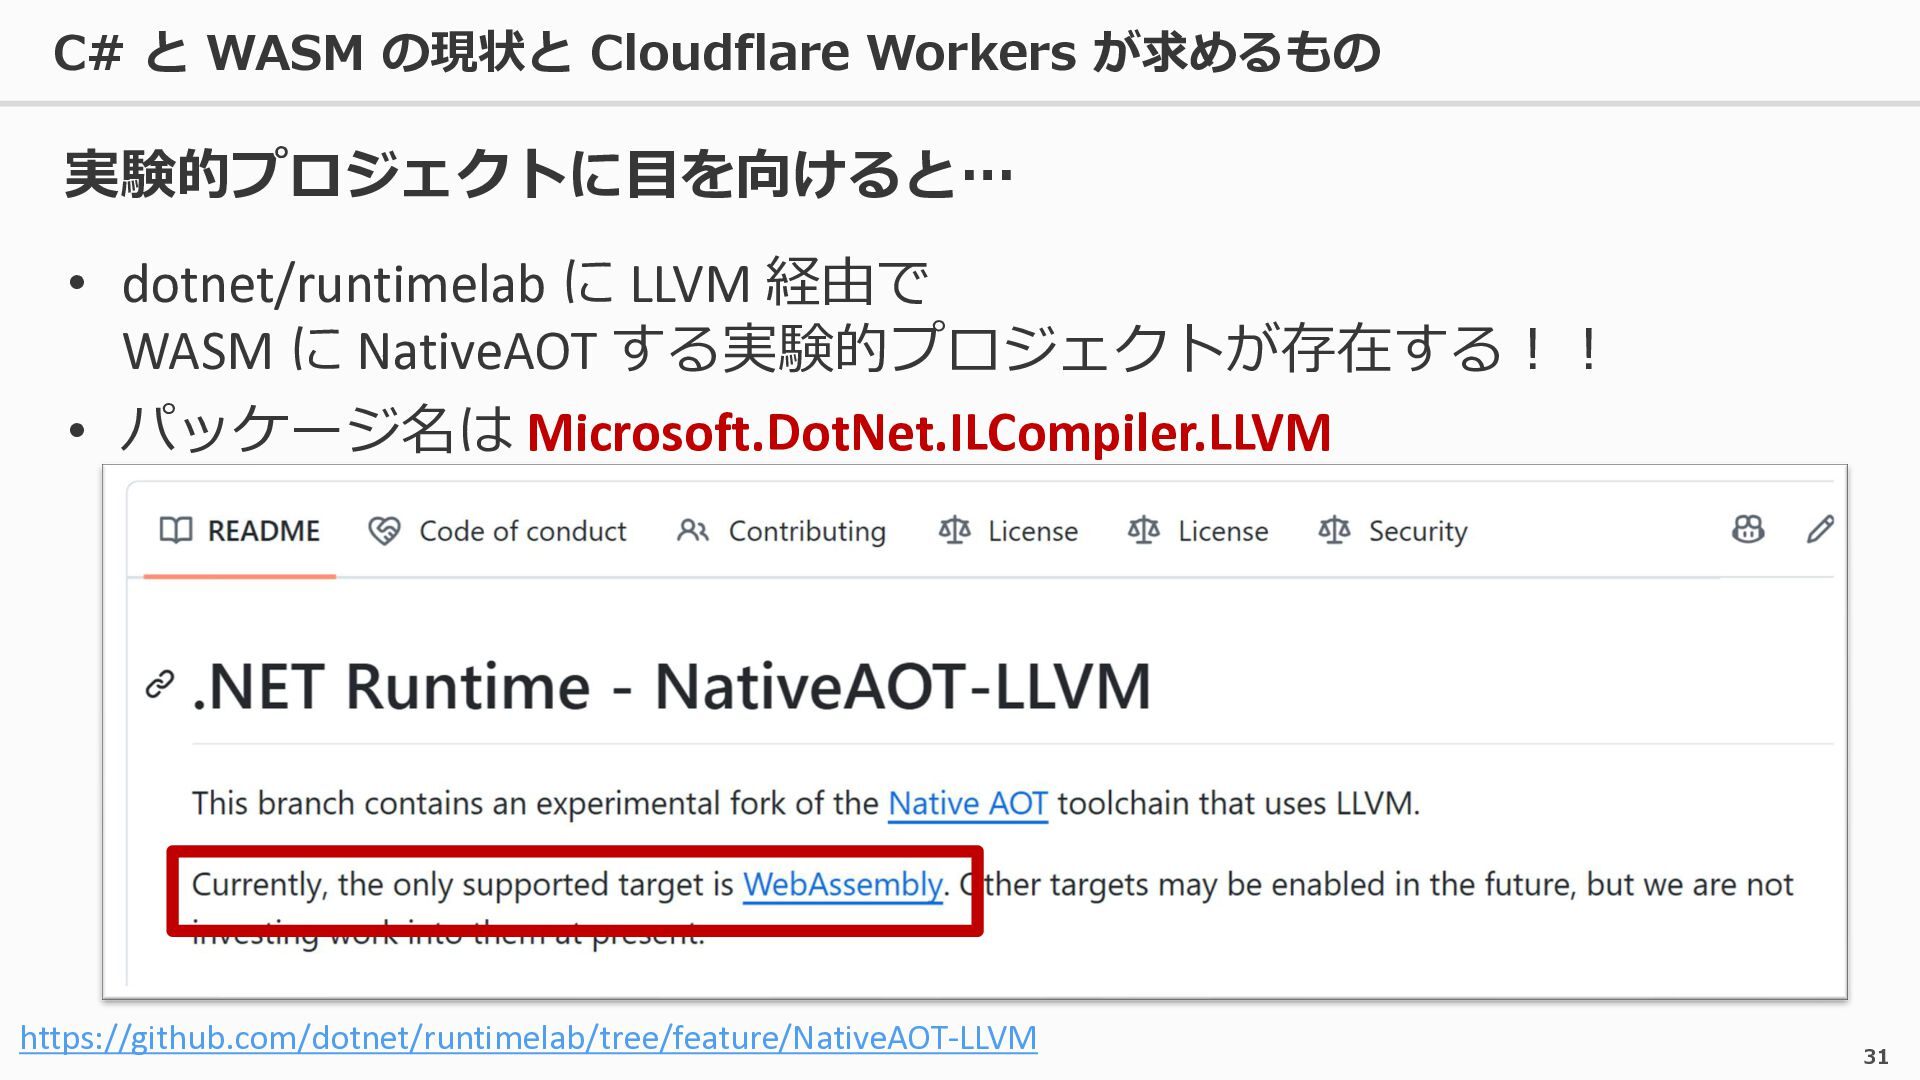Viewport: 1920px width, 1080px height.
Task: Click the slide page number 31
Action: point(1876,1056)
